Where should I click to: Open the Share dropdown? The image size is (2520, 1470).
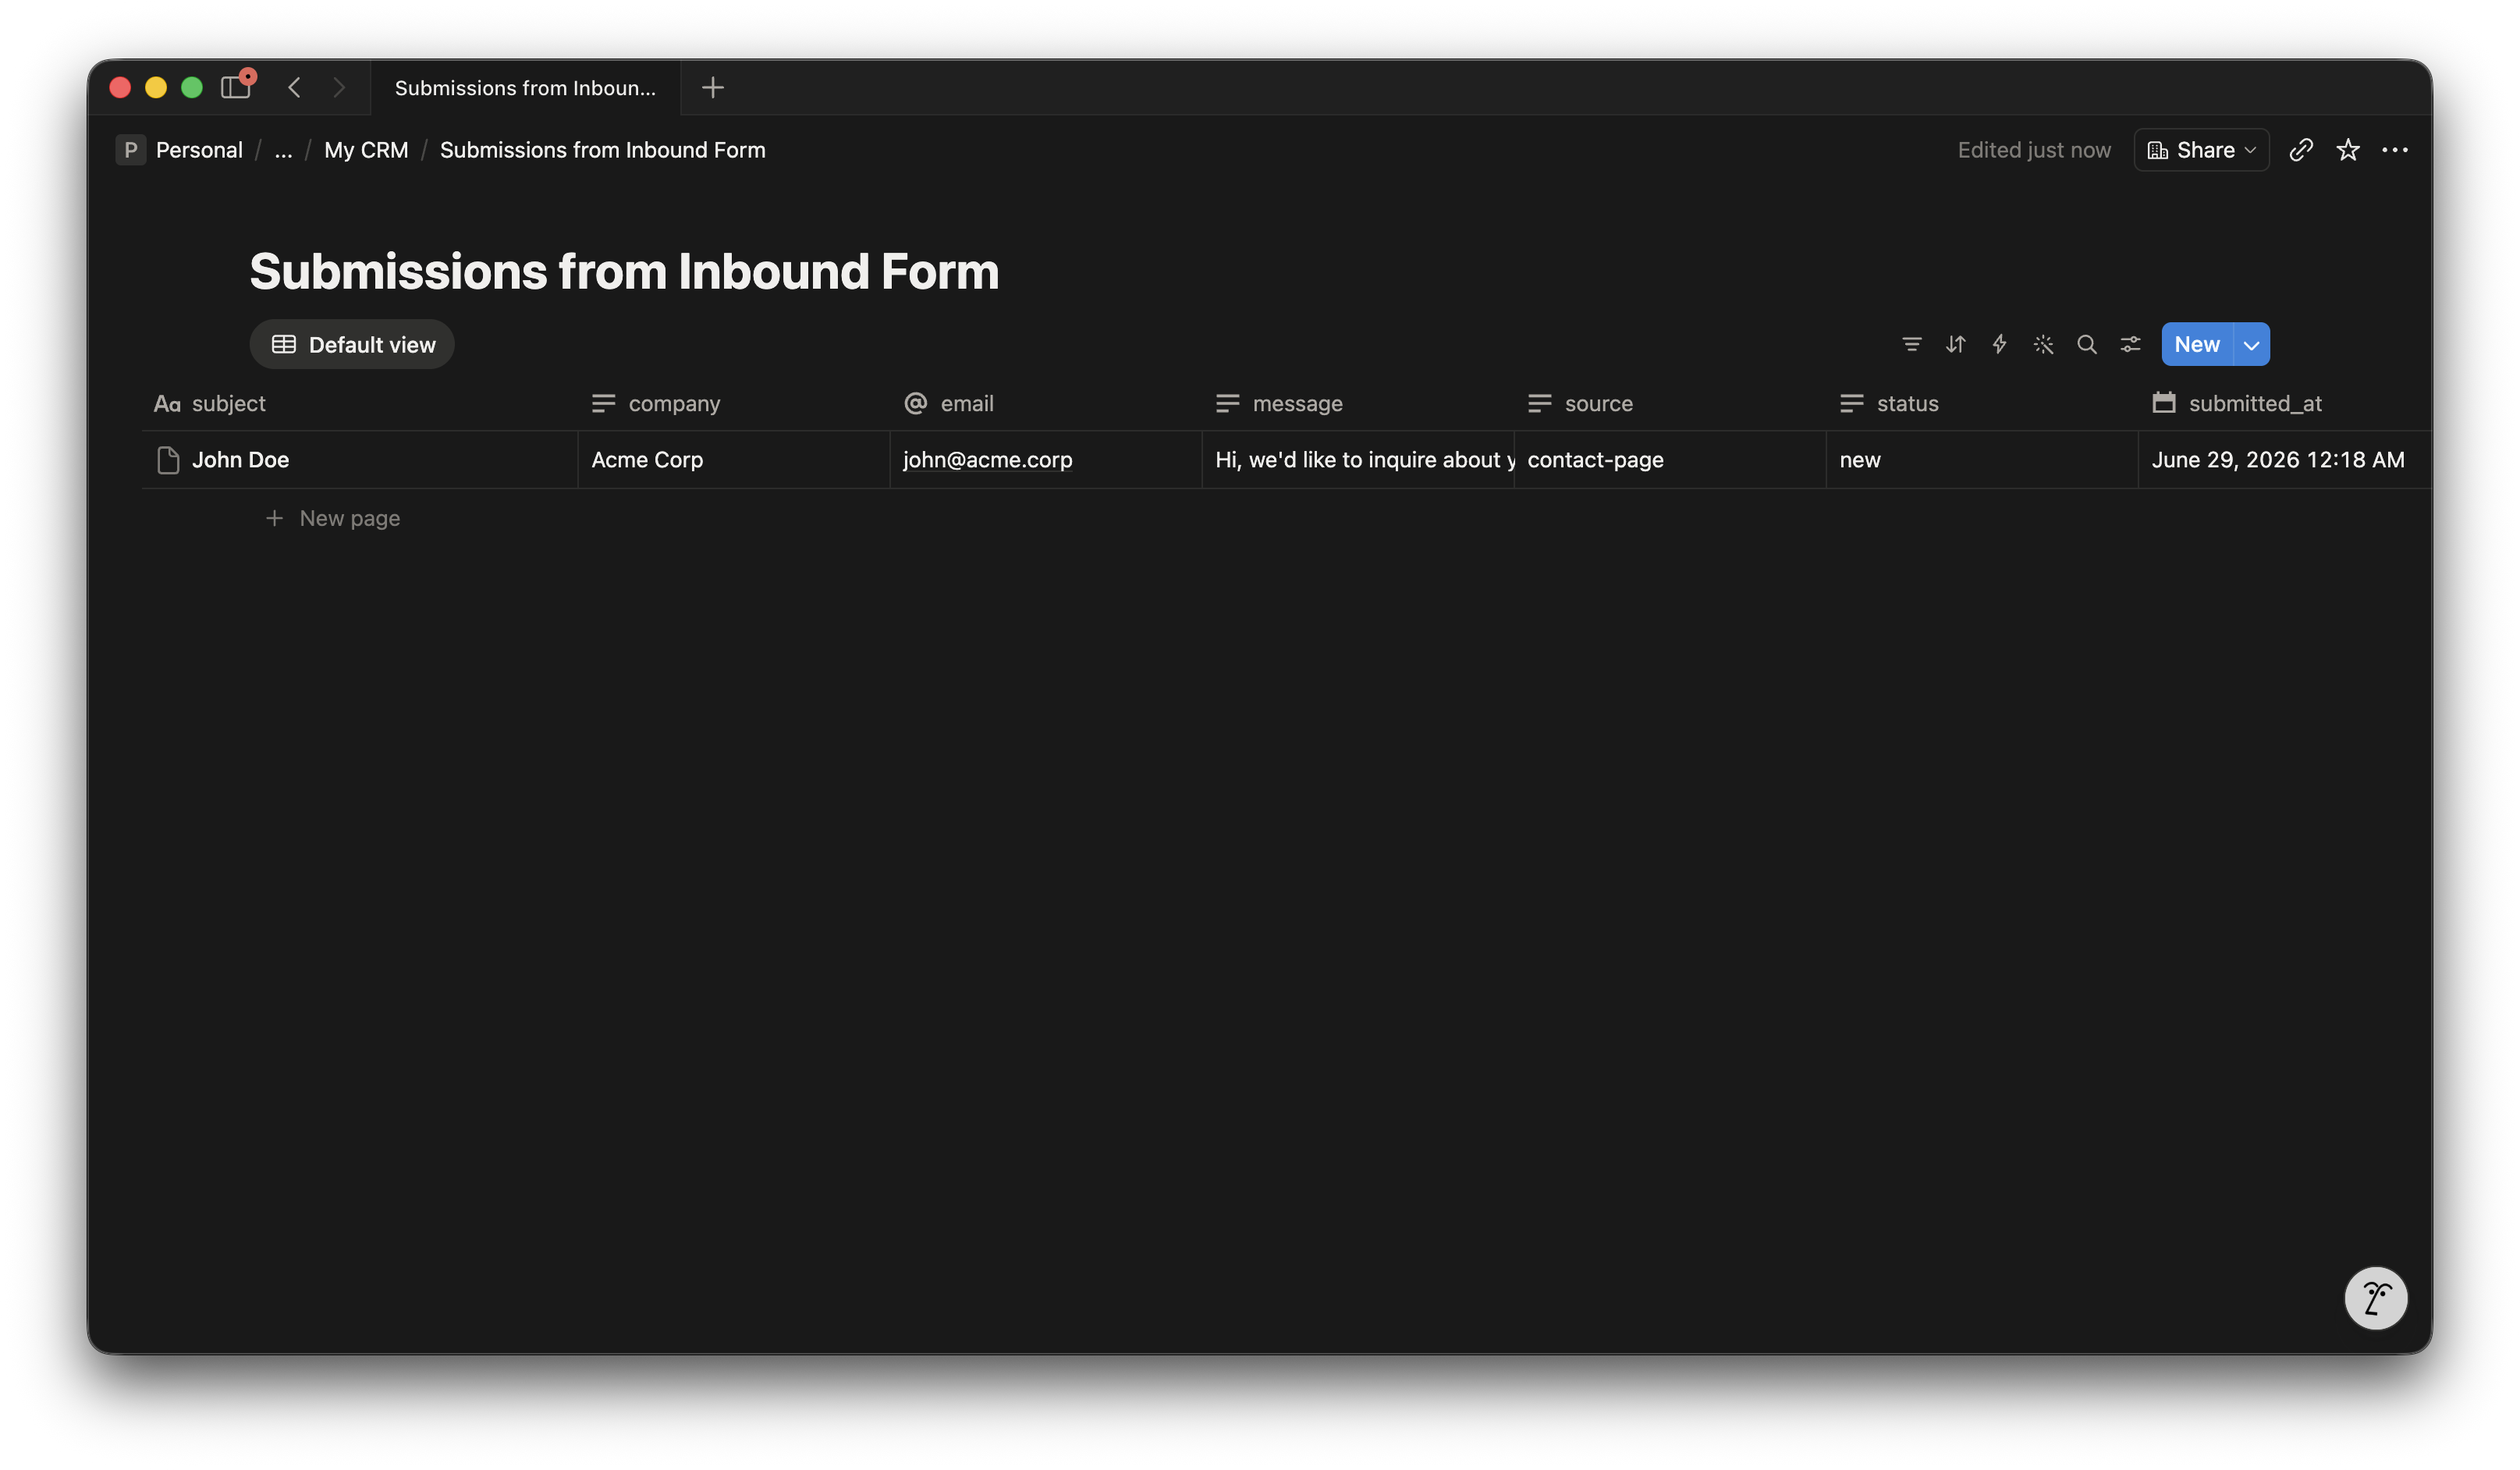[2201, 149]
